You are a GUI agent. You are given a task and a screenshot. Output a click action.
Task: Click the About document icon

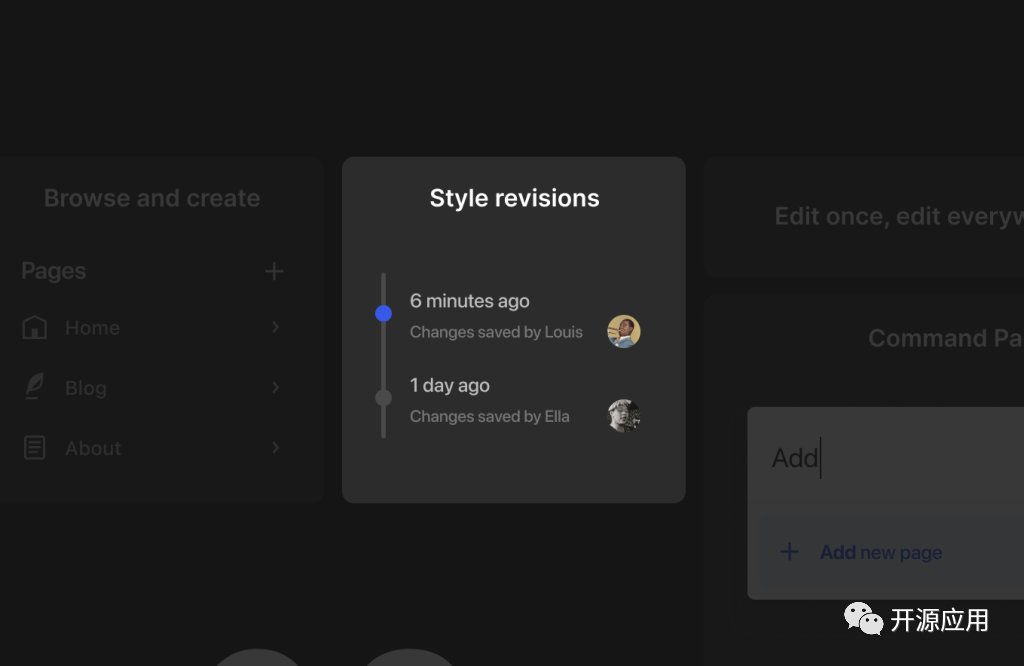point(35,448)
